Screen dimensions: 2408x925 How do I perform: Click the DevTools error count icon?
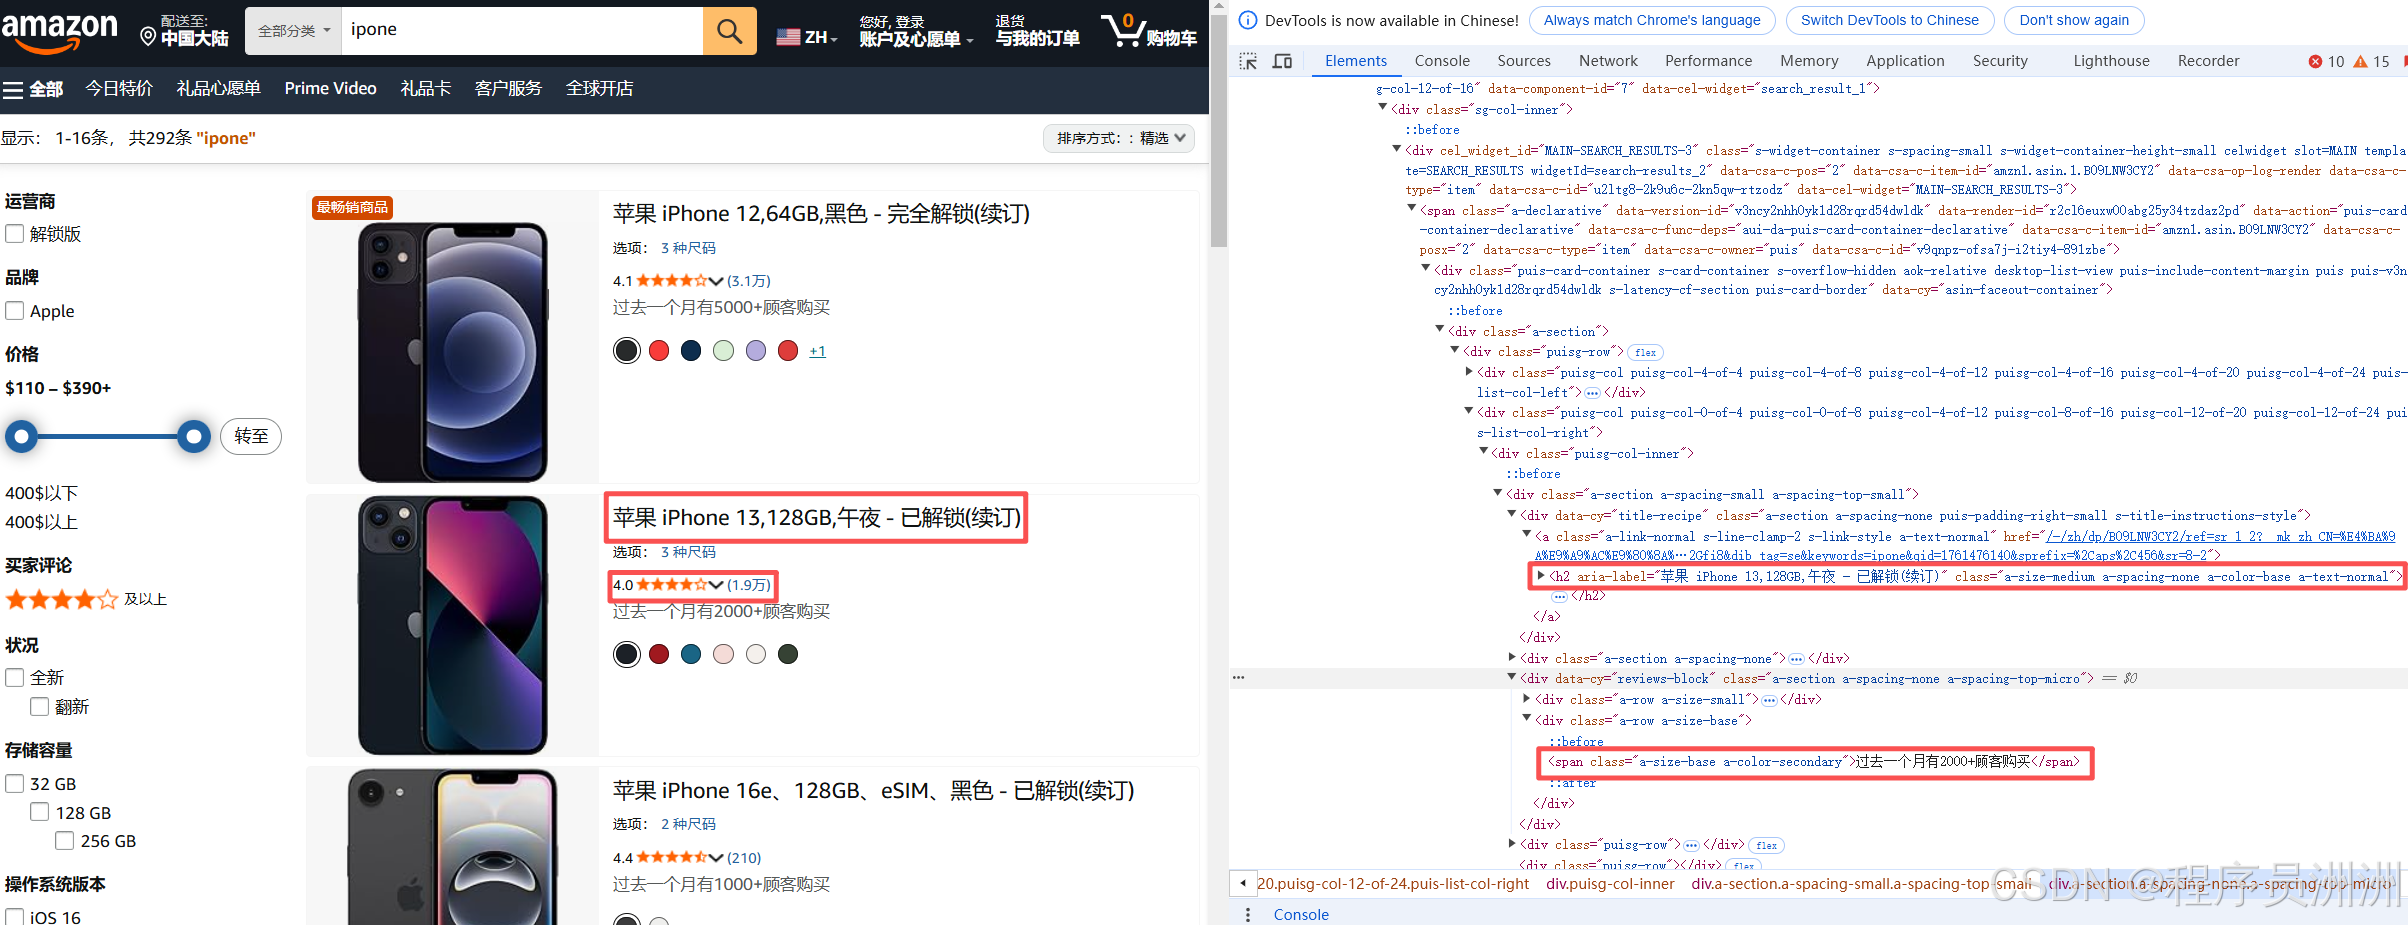[x=2315, y=62]
